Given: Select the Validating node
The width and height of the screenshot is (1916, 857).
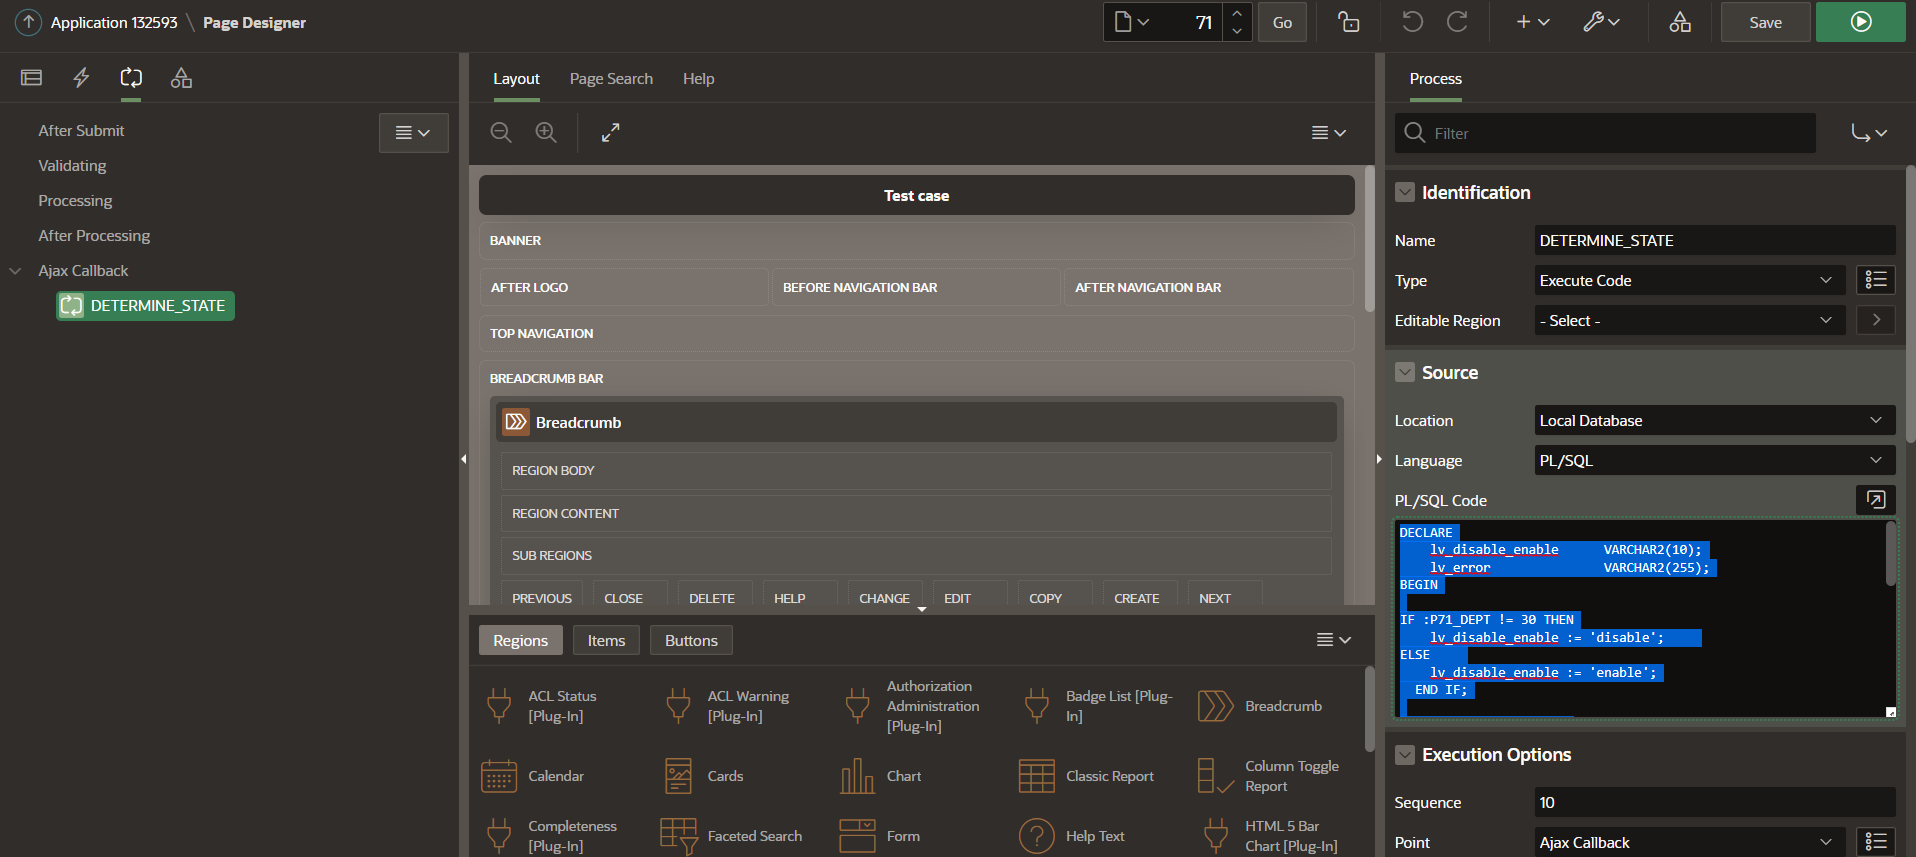Looking at the screenshot, I should (72, 166).
